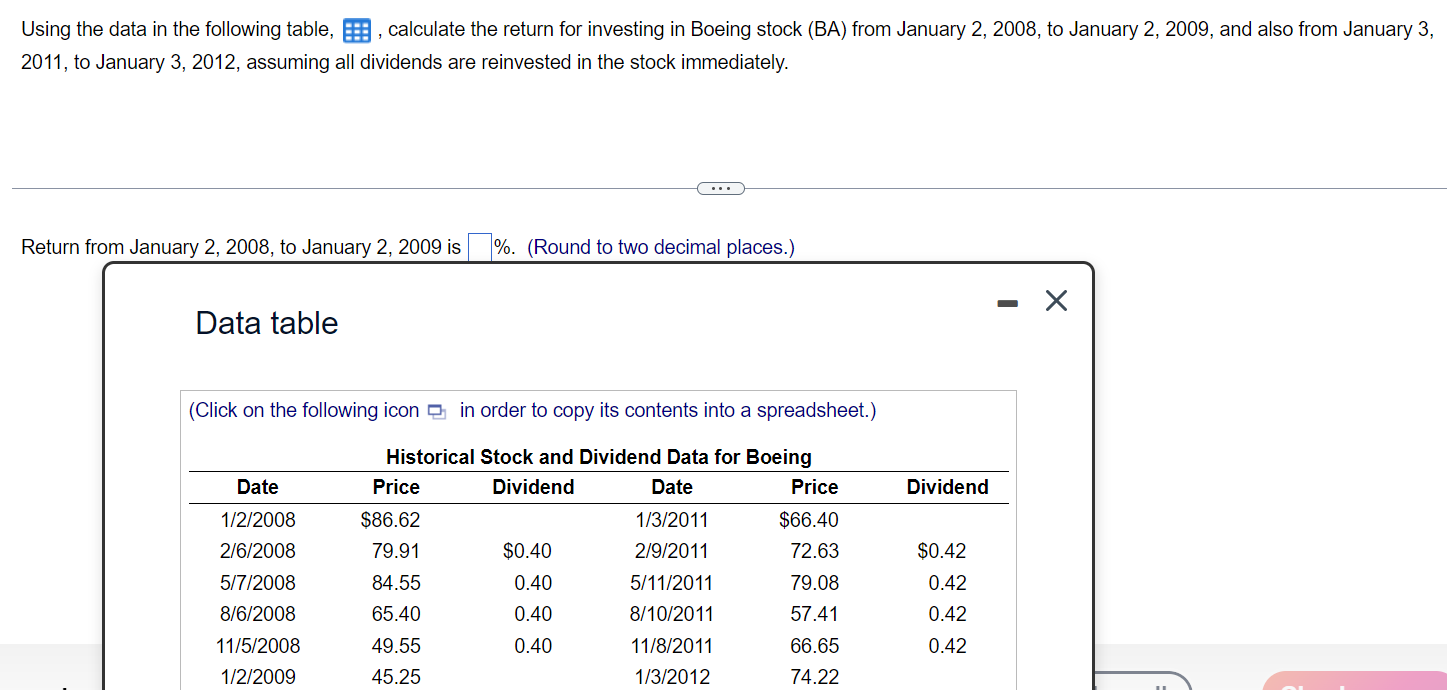Minimize the Data table dialog
The image size is (1447, 690).
[1006, 301]
